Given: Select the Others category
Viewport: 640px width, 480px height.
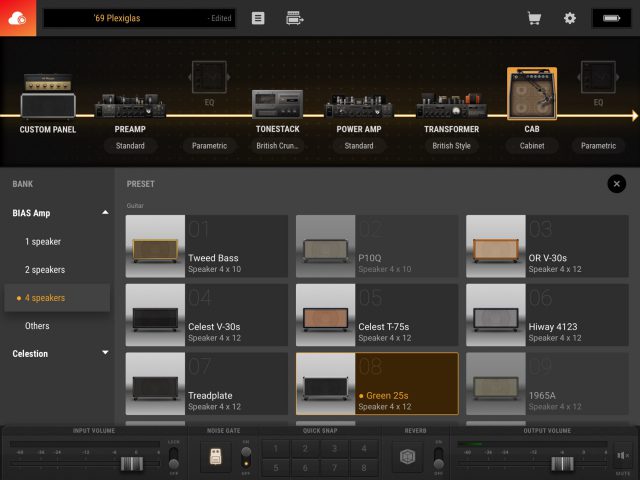Looking at the screenshot, I should click(57, 326).
